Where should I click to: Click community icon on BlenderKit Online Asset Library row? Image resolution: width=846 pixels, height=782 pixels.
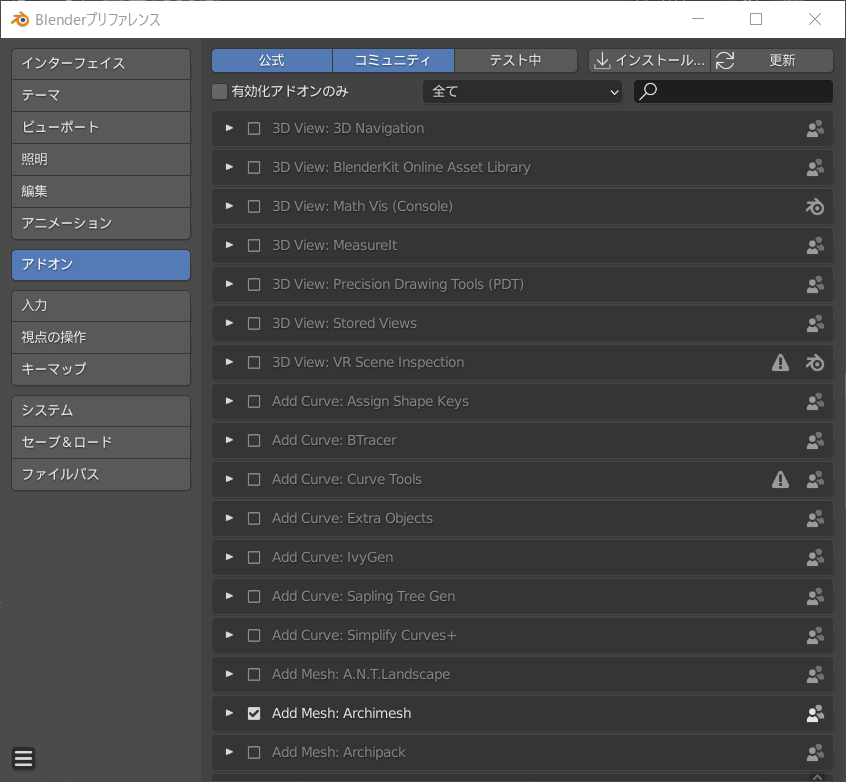pyautogui.click(x=815, y=167)
